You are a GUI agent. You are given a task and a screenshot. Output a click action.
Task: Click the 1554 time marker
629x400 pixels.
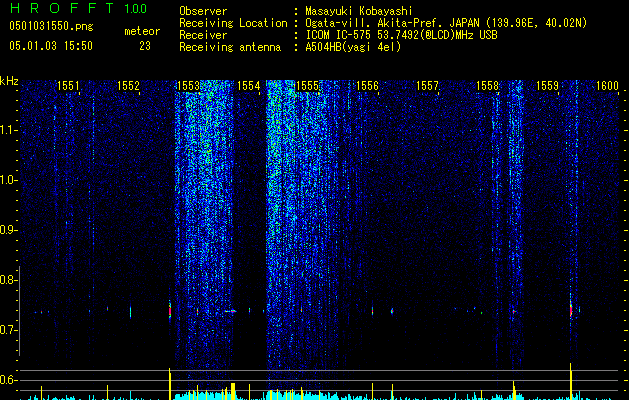tap(248, 86)
